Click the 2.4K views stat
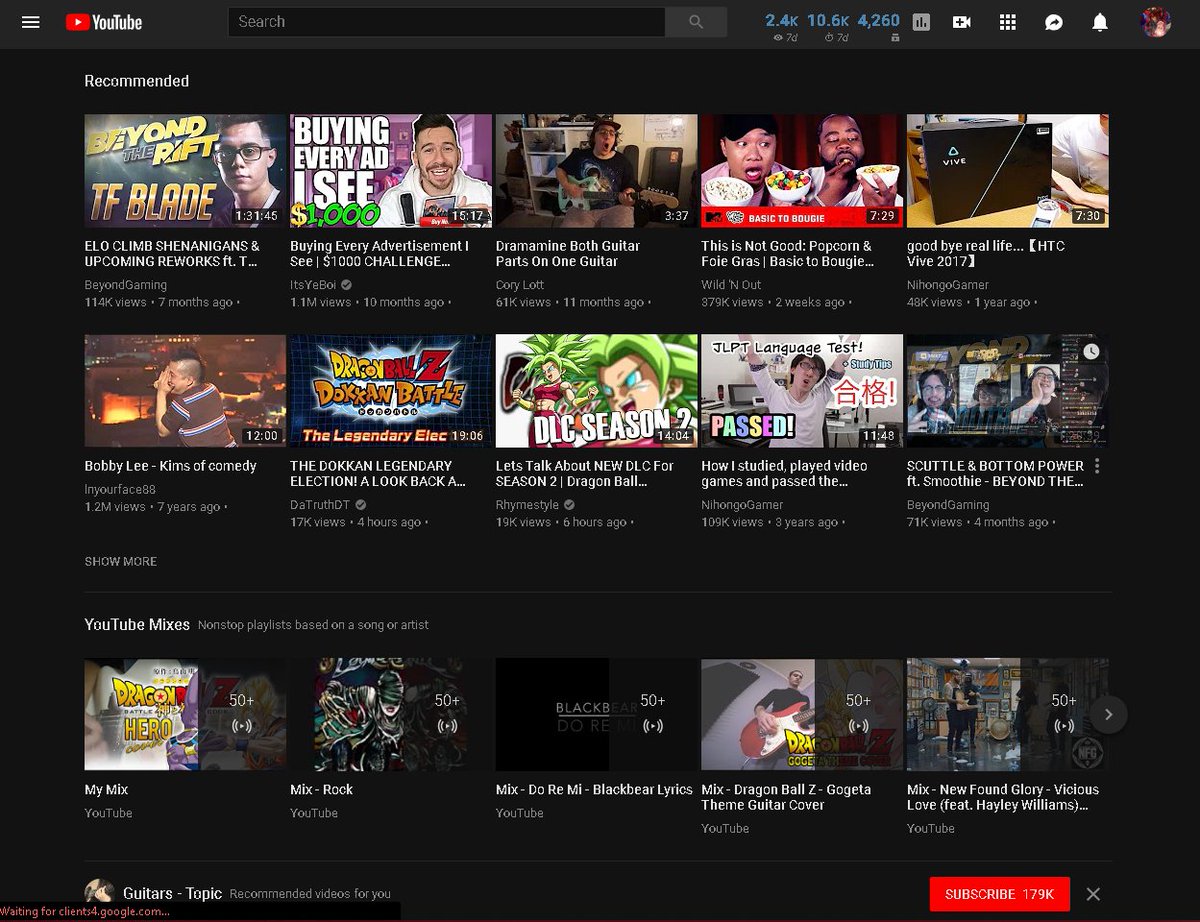This screenshot has height=922, width=1200. [782, 27]
